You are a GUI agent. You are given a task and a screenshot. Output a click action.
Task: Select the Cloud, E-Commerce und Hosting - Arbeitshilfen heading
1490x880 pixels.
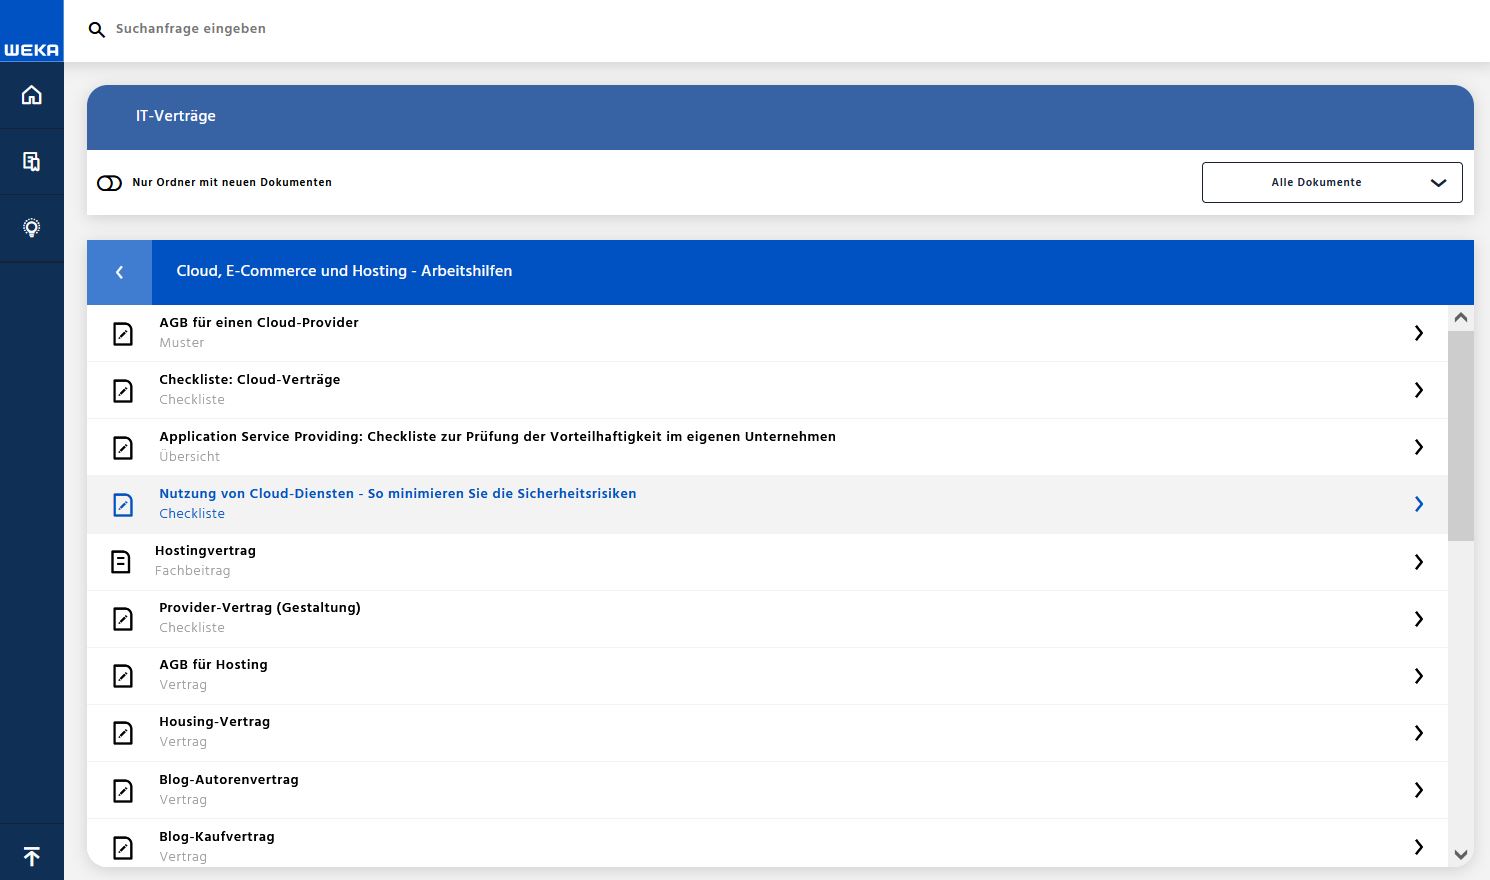click(x=344, y=271)
